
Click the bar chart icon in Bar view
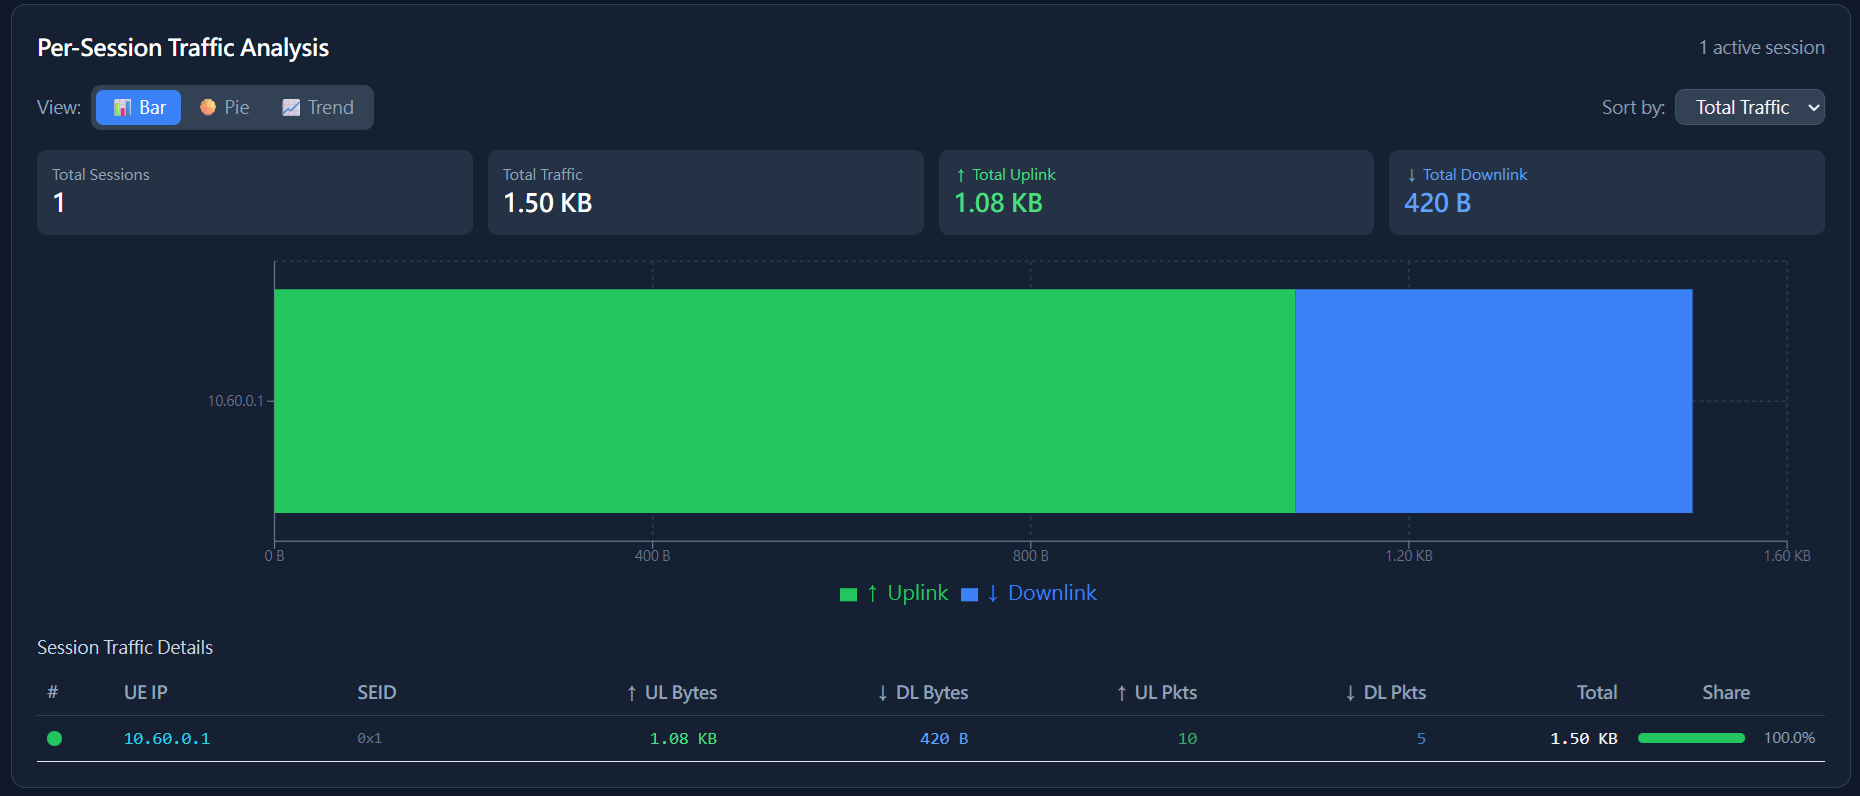[122, 108]
